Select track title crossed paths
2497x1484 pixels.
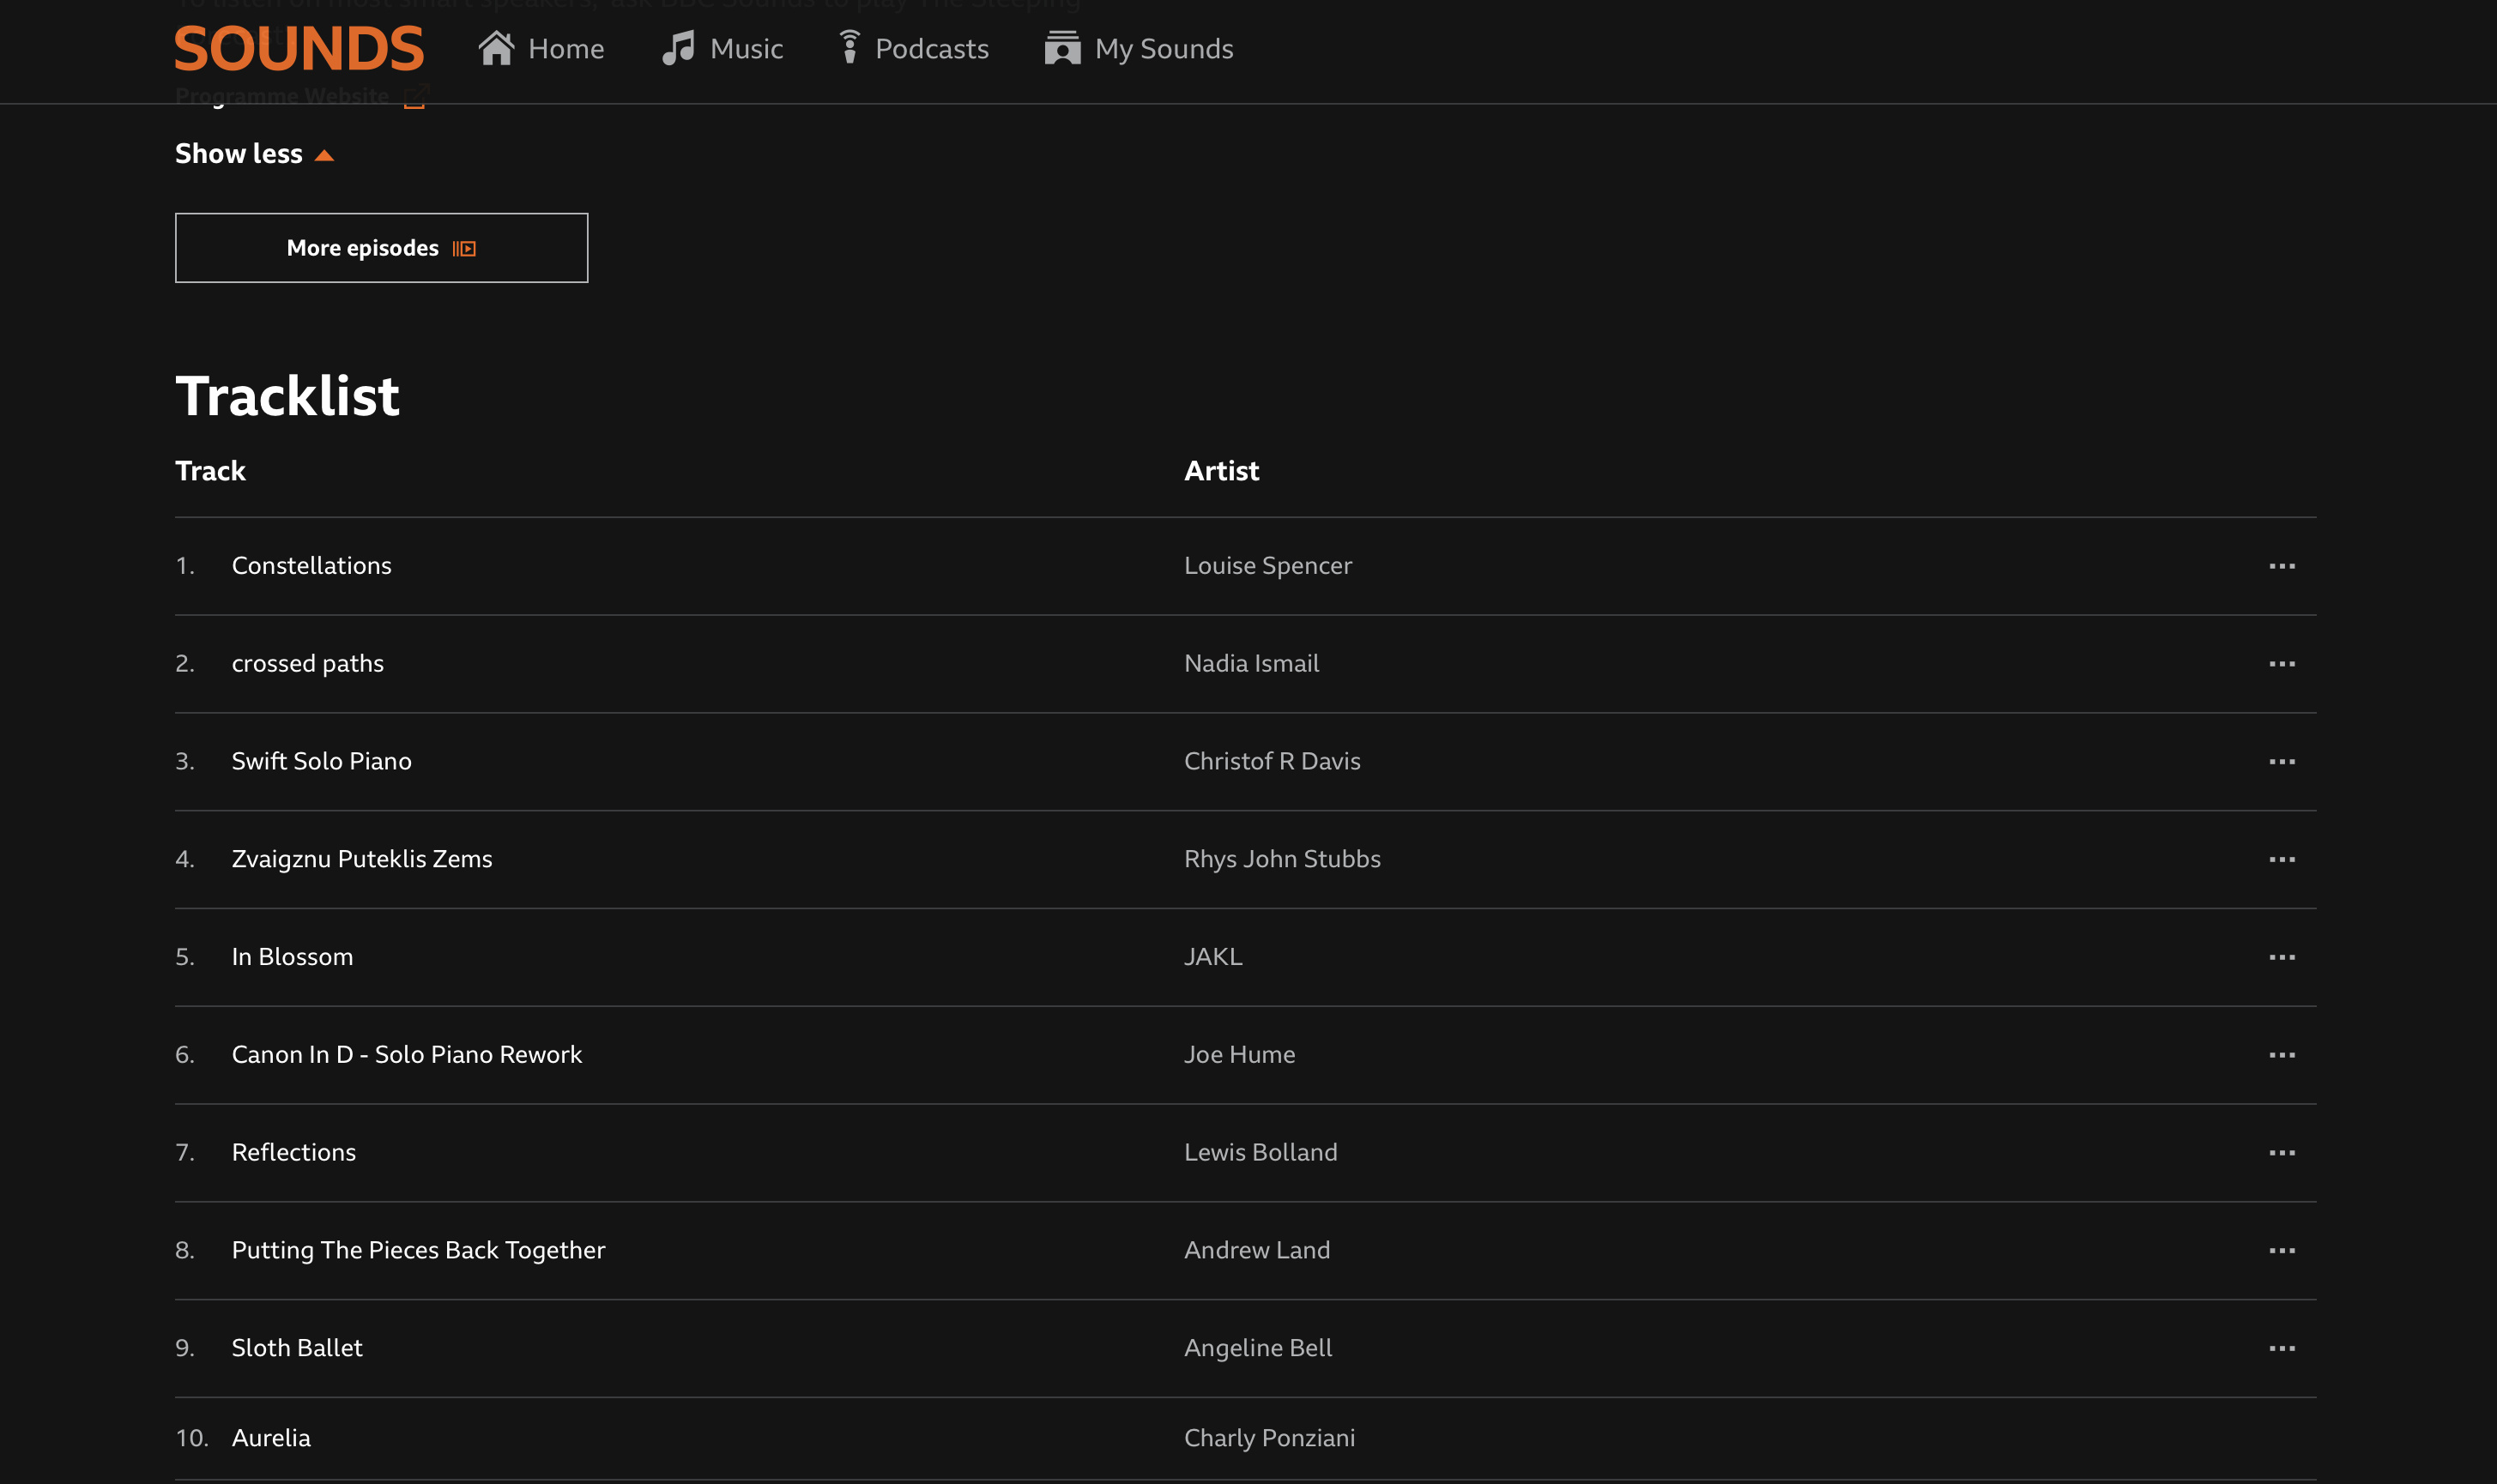(308, 664)
